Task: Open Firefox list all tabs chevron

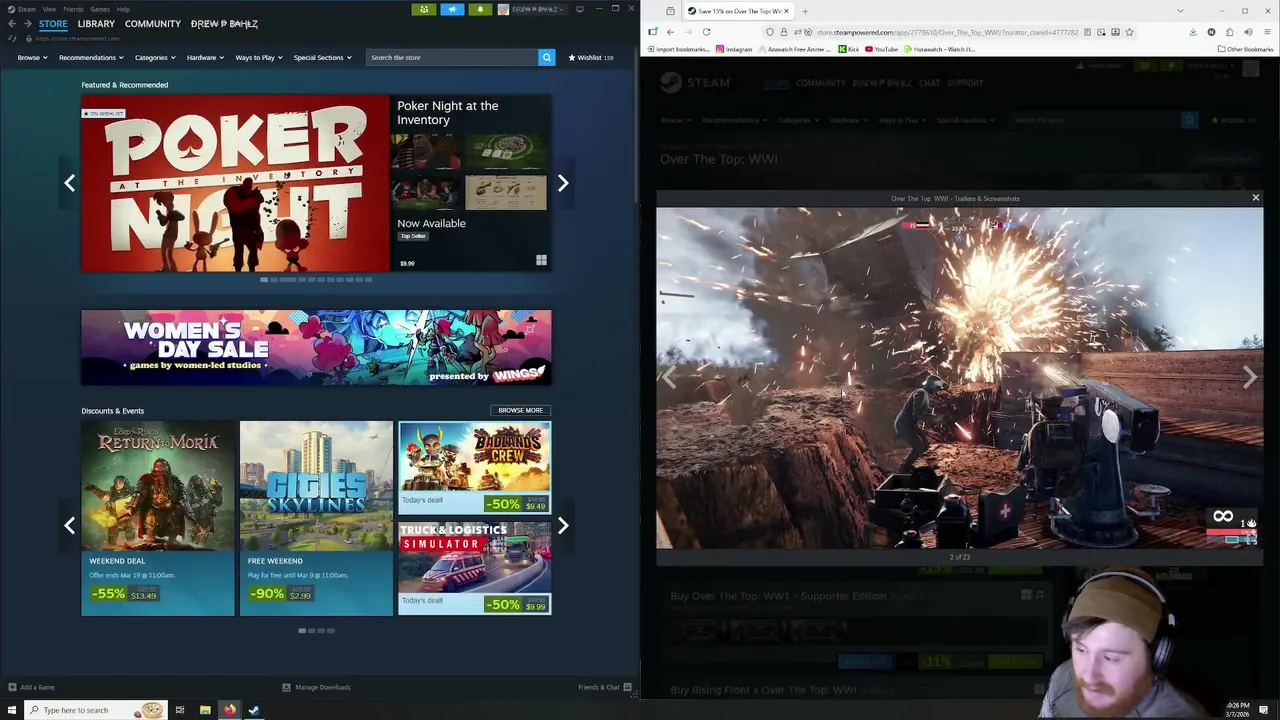Action: coord(1181,11)
